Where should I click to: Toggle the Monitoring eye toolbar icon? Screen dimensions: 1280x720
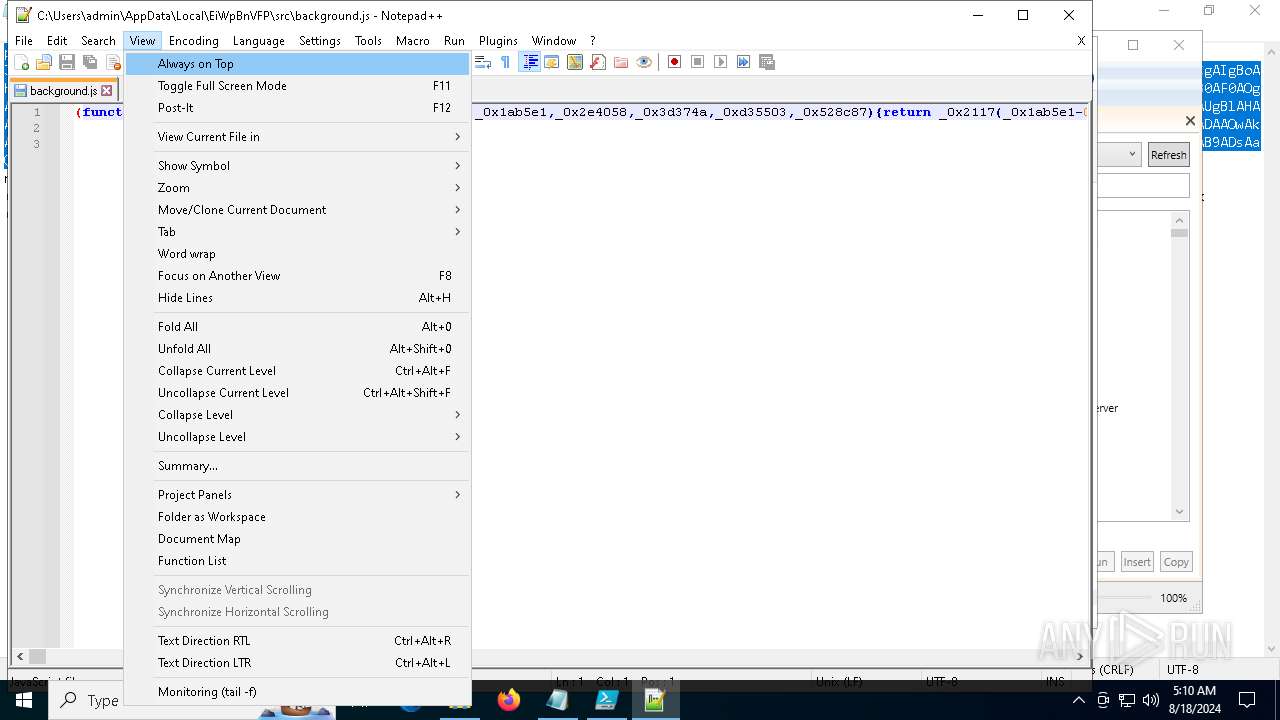tap(644, 62)
